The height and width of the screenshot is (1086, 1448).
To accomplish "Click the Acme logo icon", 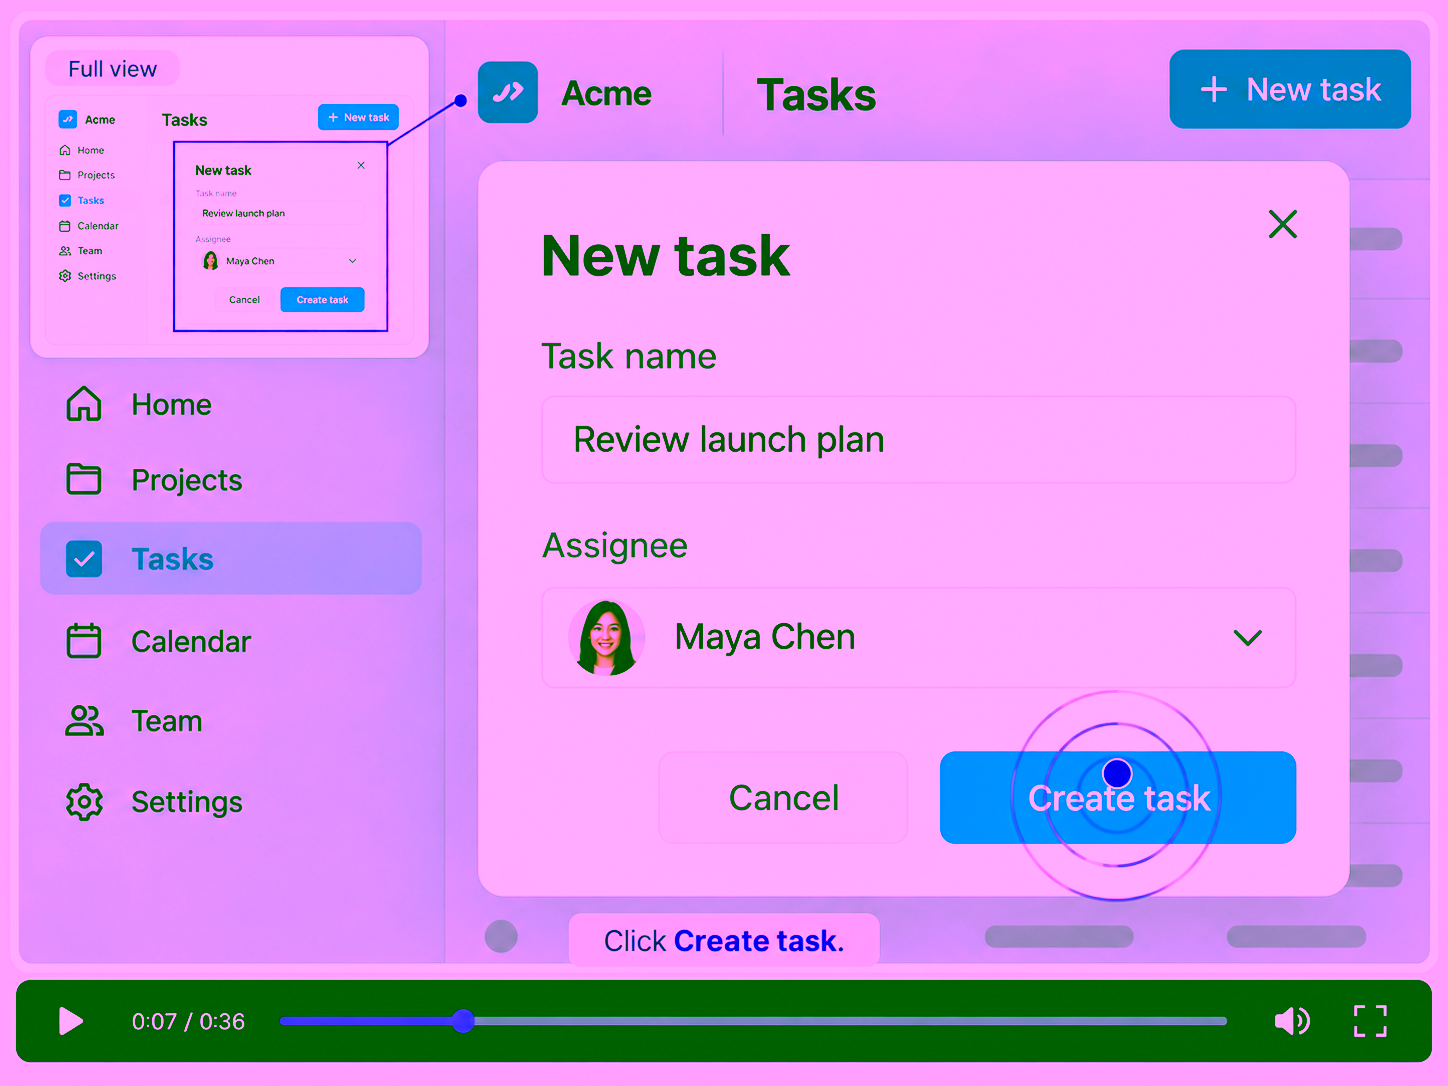I will coord(508,93).
